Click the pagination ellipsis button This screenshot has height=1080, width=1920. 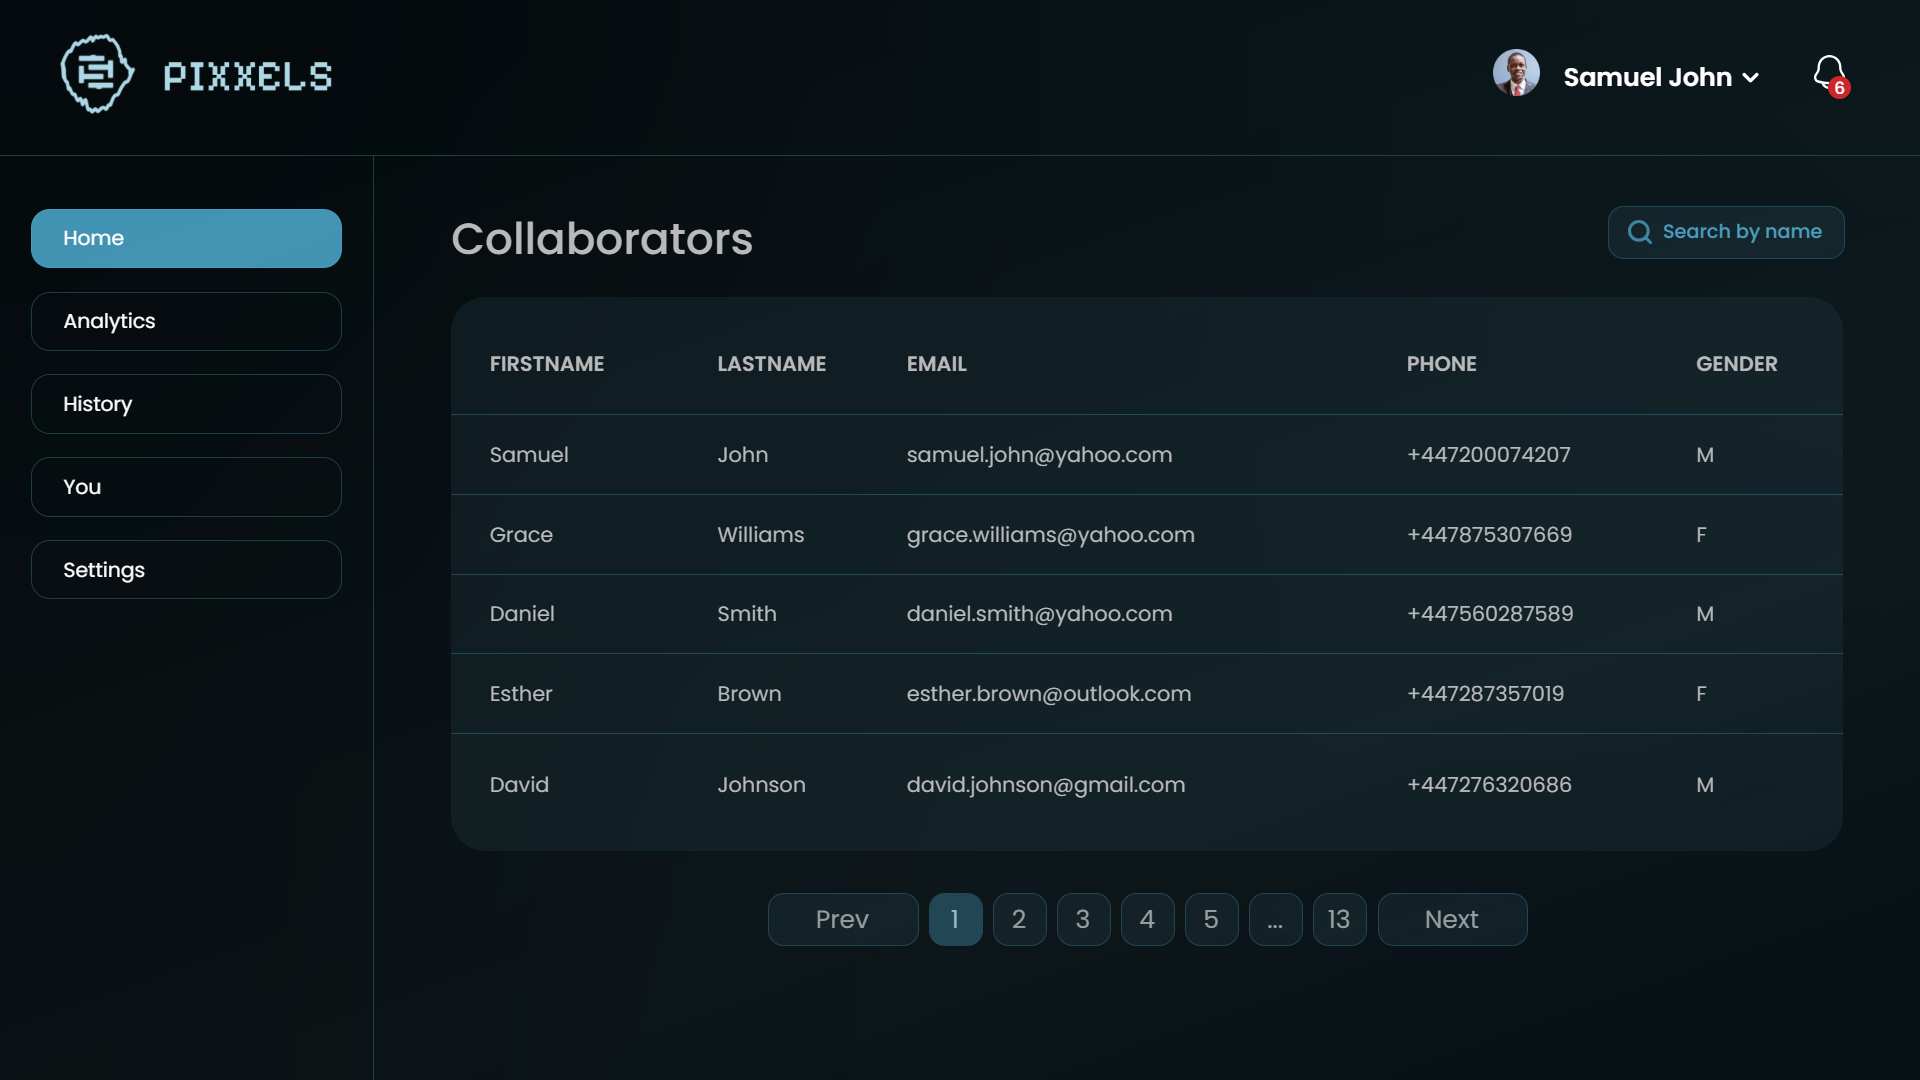point(1275,919)
